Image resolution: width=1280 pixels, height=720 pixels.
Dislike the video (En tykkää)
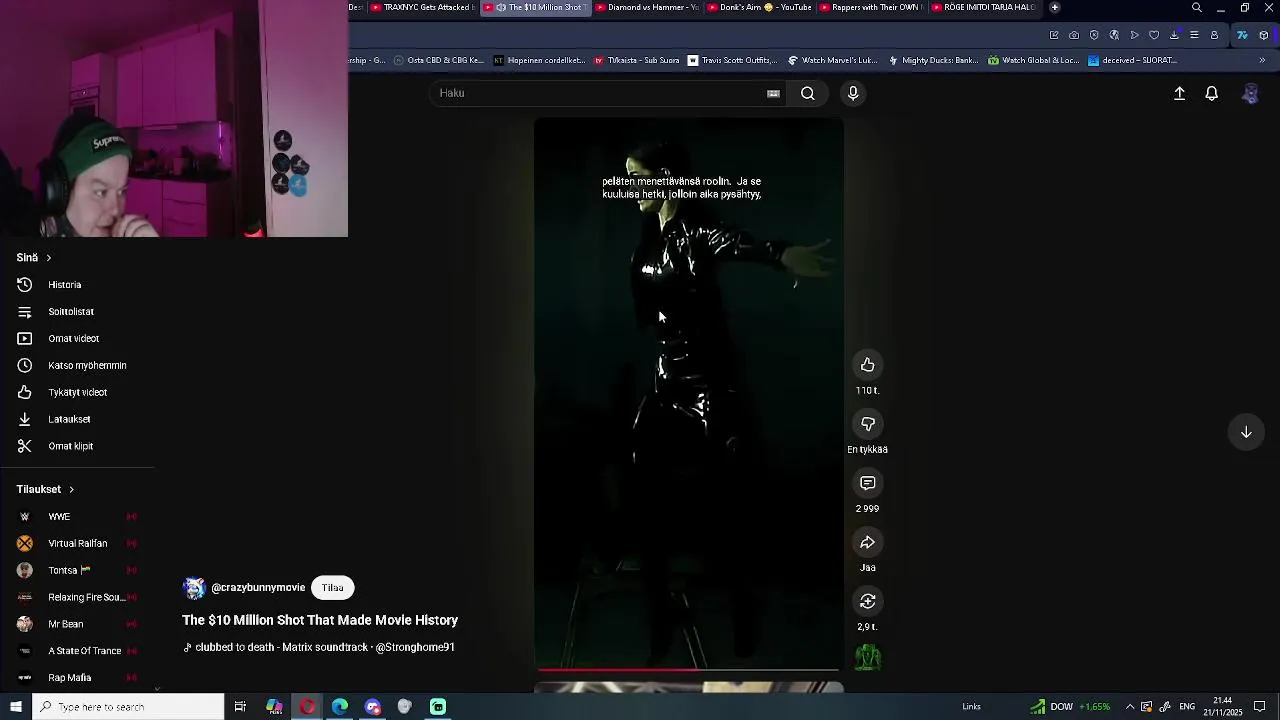point(867,424)
